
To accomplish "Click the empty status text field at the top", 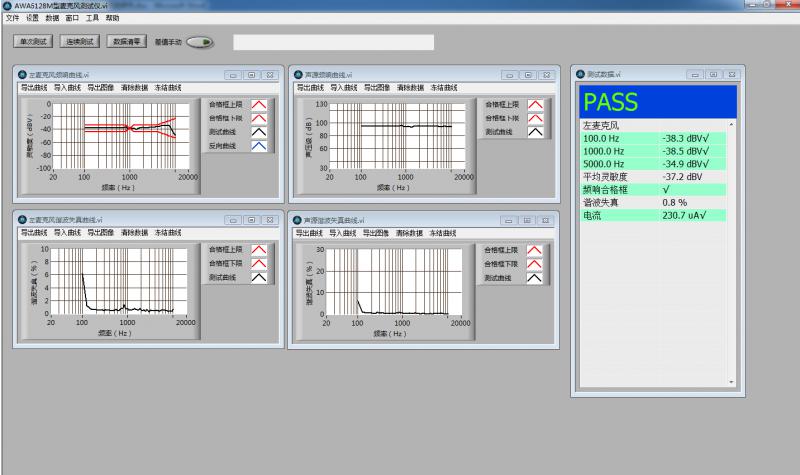I will coord(333,42).
